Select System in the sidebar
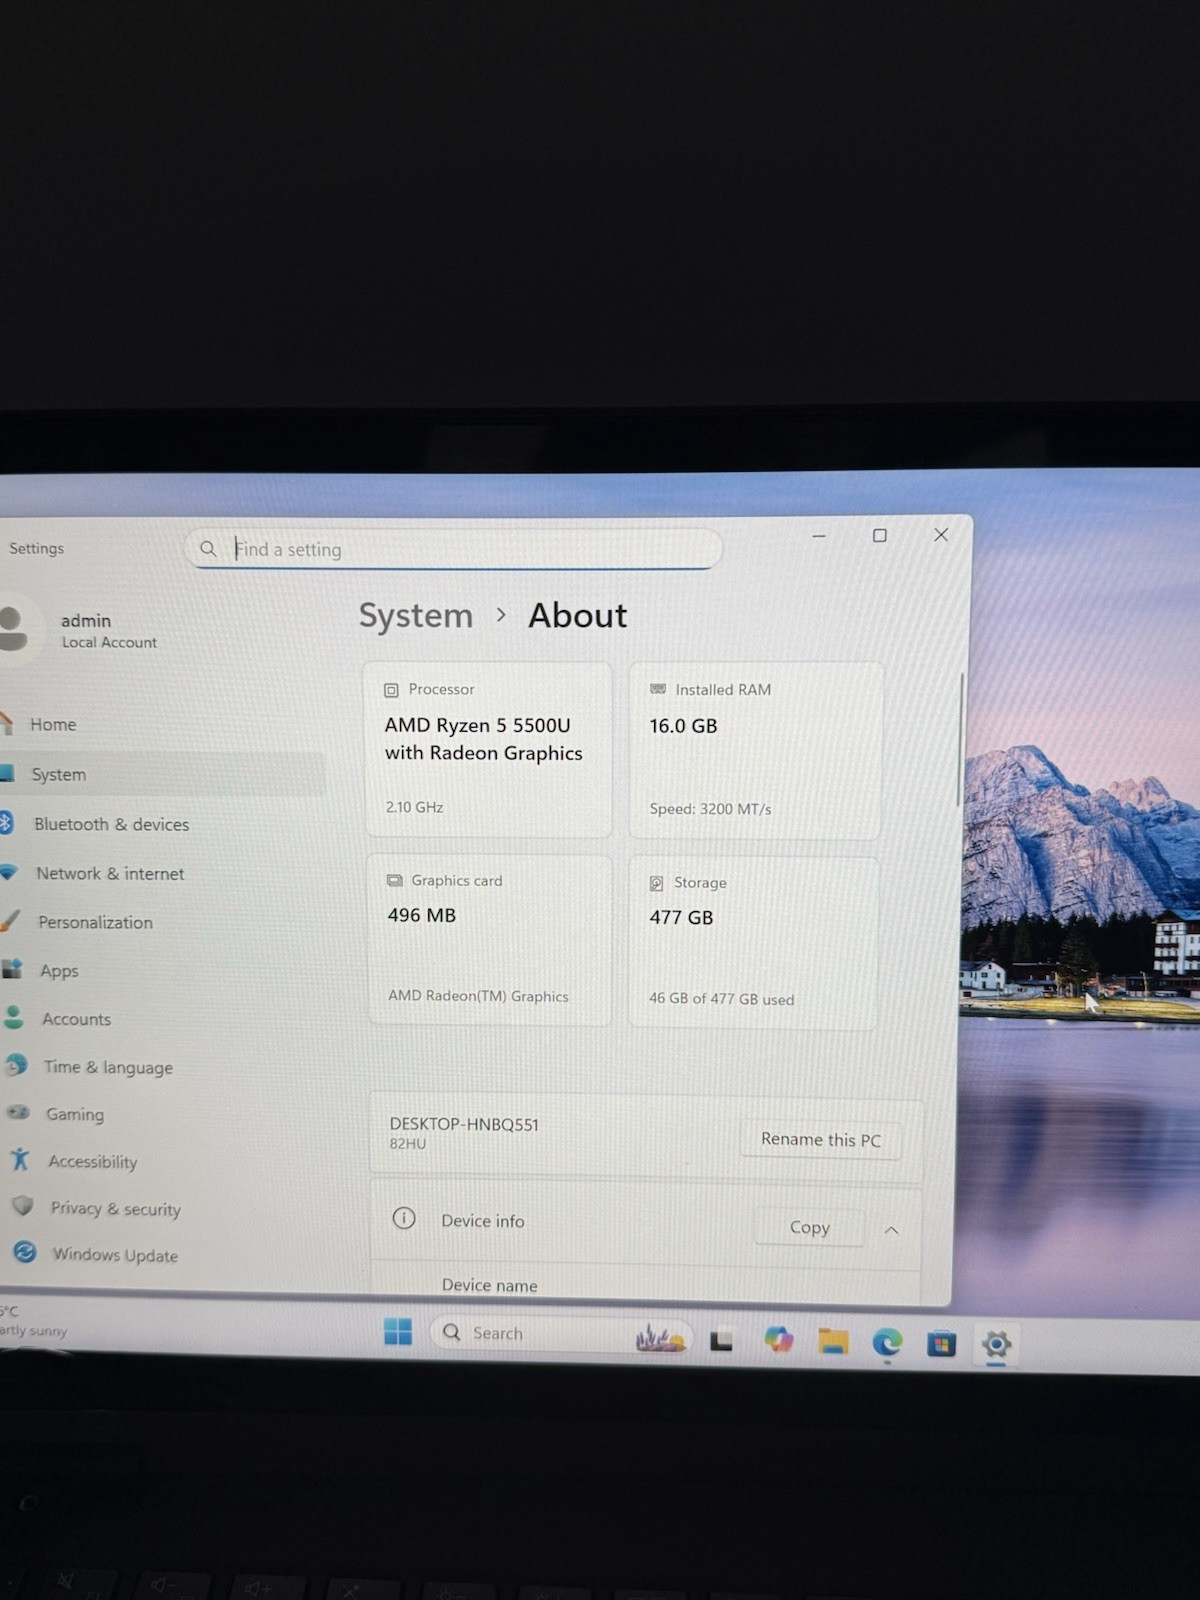Screen dimensions: 1200x1600 click(x=162, y=774)
